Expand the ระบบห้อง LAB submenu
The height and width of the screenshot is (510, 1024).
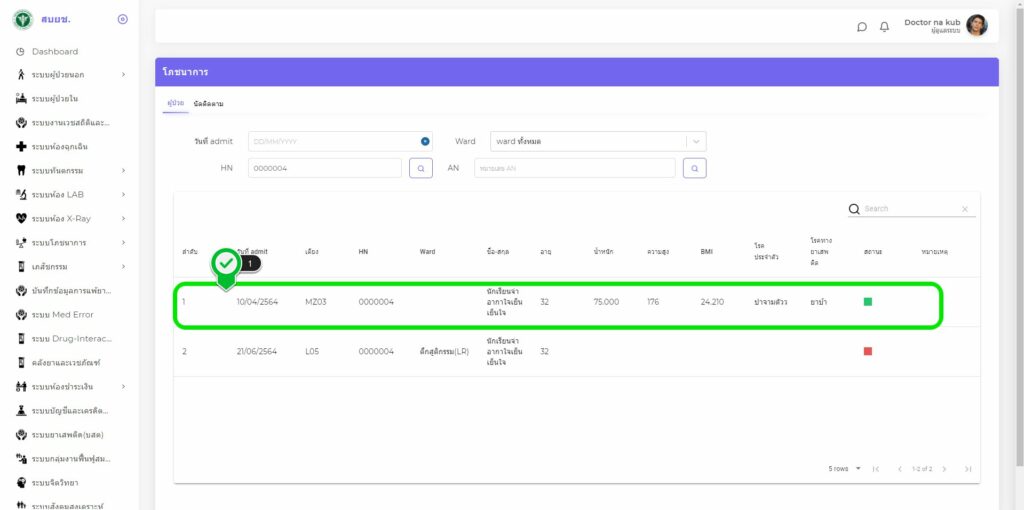(x=123, y=194)
